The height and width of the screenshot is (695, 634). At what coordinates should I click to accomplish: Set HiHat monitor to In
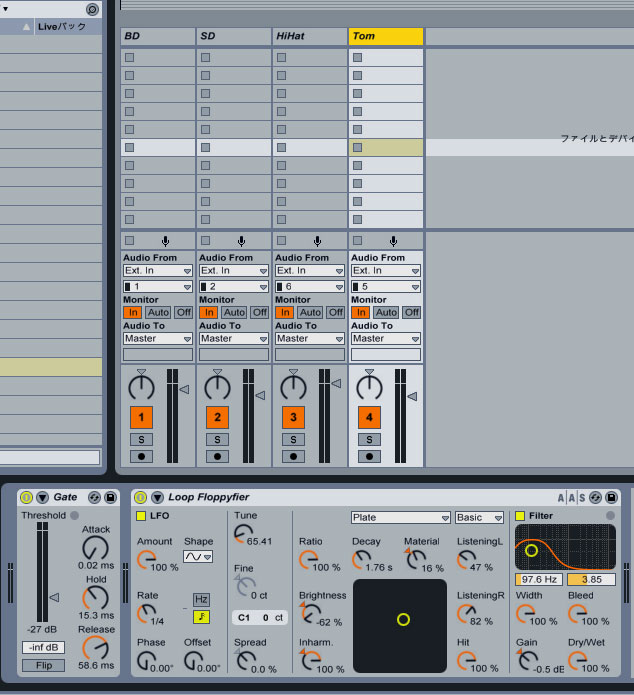click(x=285, y=312)
